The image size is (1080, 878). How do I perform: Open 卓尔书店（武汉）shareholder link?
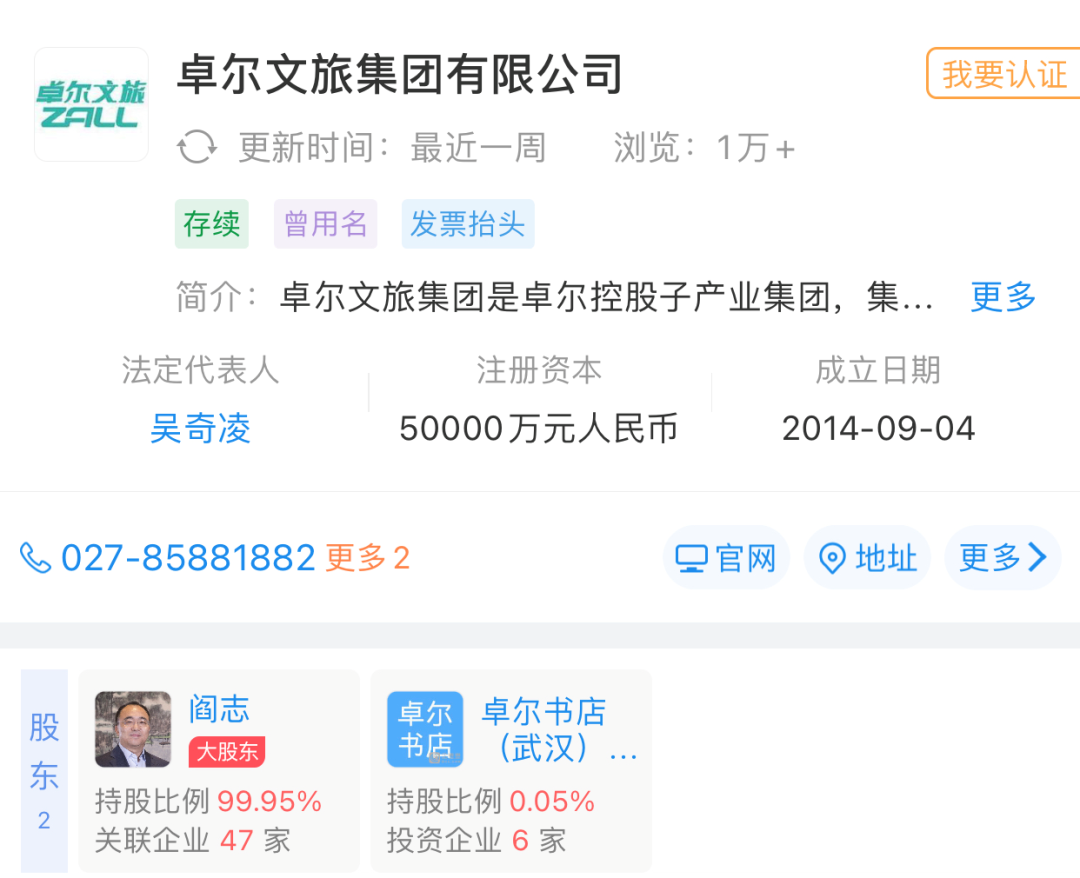(x=560, y=730)
